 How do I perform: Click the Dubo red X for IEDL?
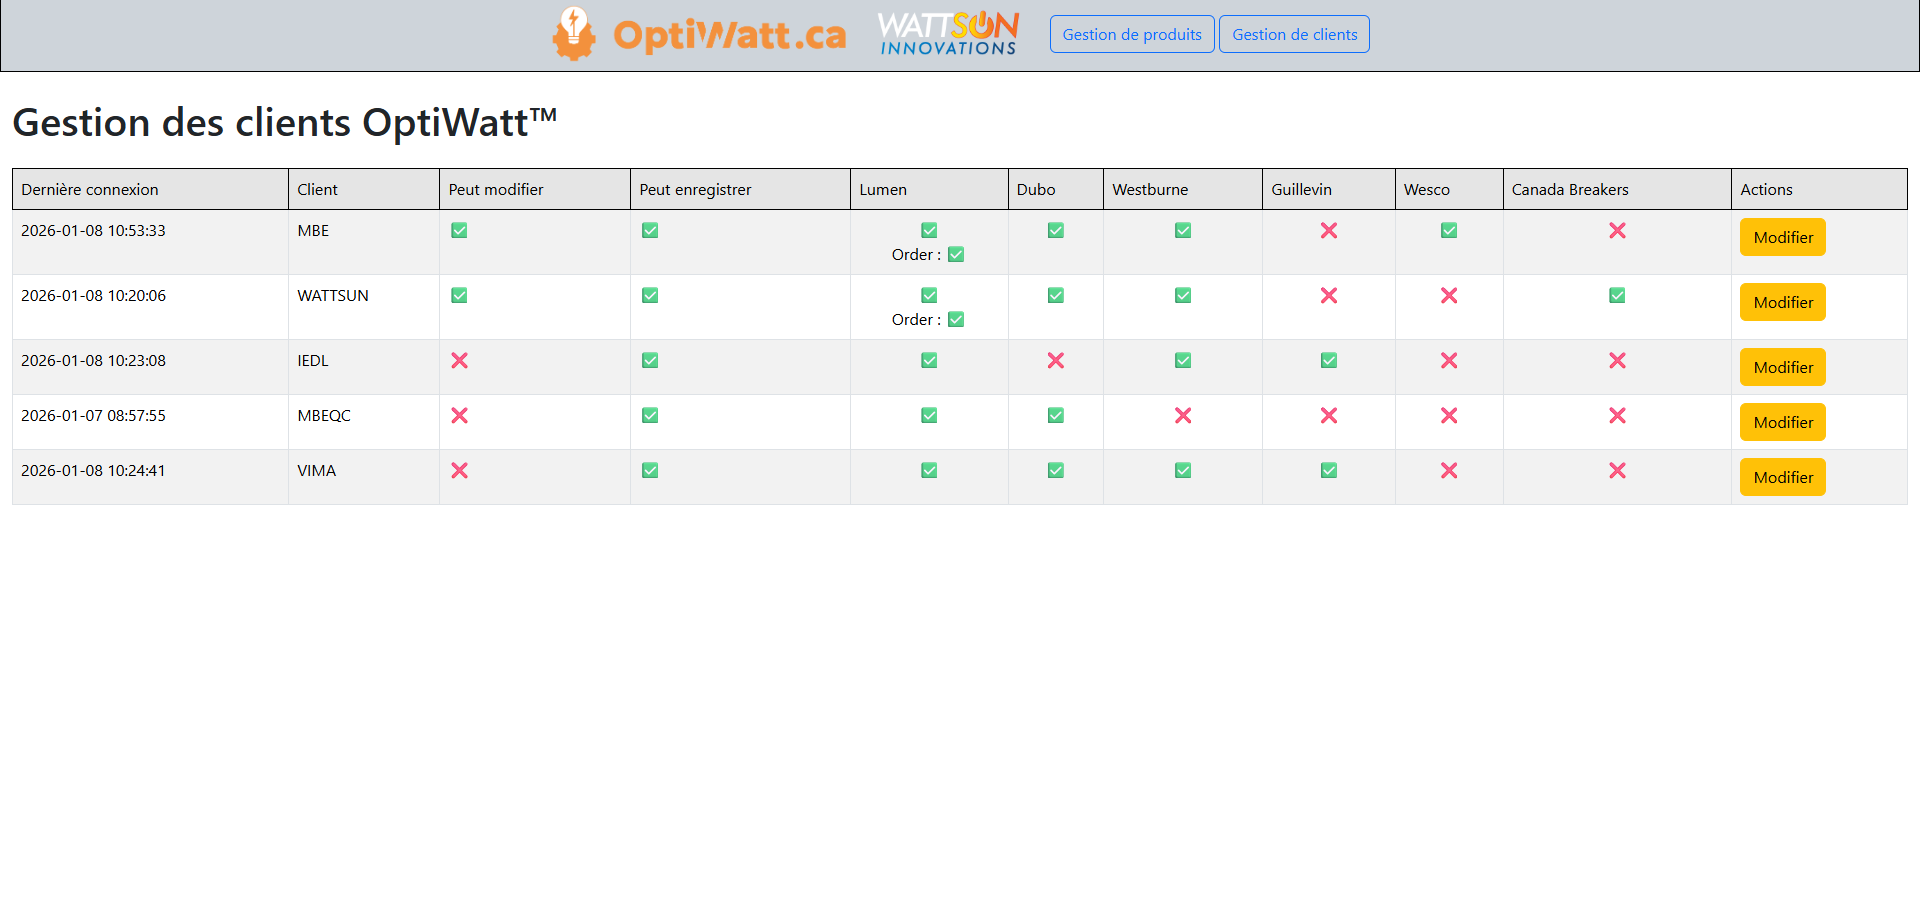[1055, 361]
